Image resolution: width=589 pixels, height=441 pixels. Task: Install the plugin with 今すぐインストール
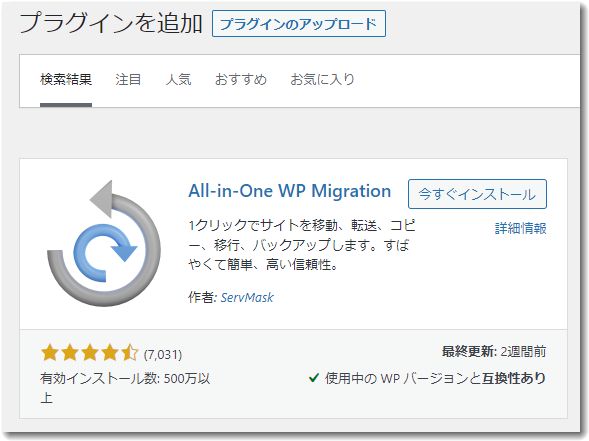click(477, 194)
